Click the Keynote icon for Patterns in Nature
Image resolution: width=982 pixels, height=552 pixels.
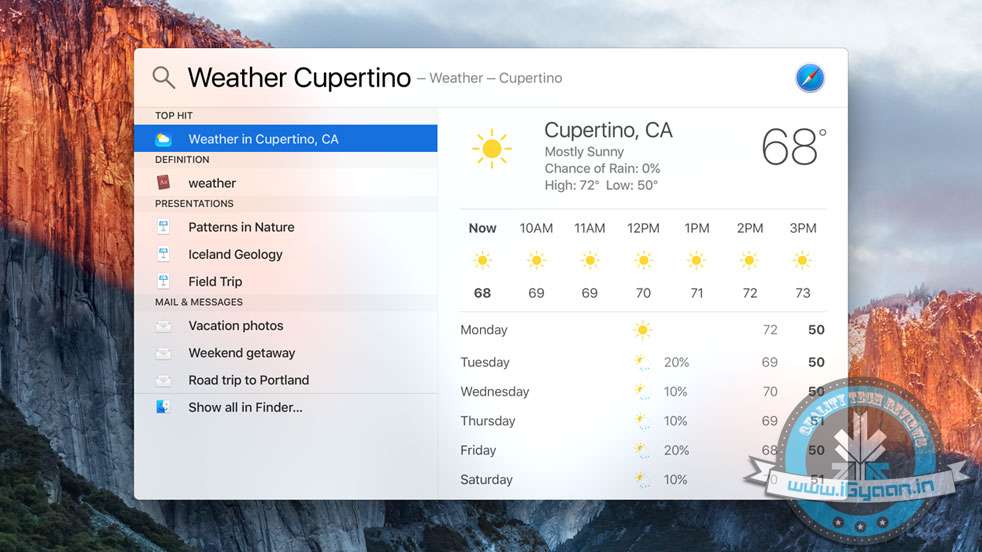tap(164, 227)
